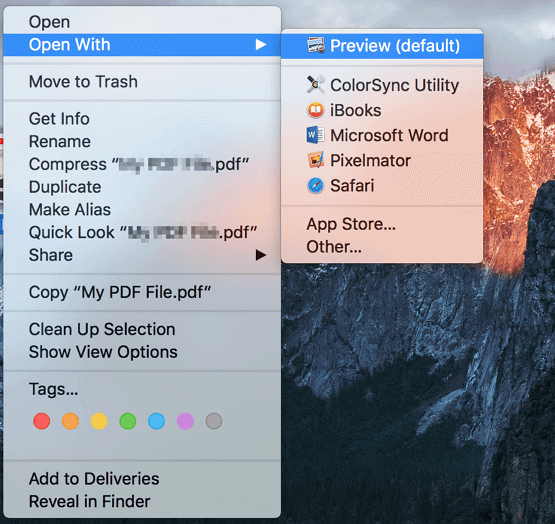Open the file with Safari
Viewport: 555px width, 524px height.
tap(382, 186)
